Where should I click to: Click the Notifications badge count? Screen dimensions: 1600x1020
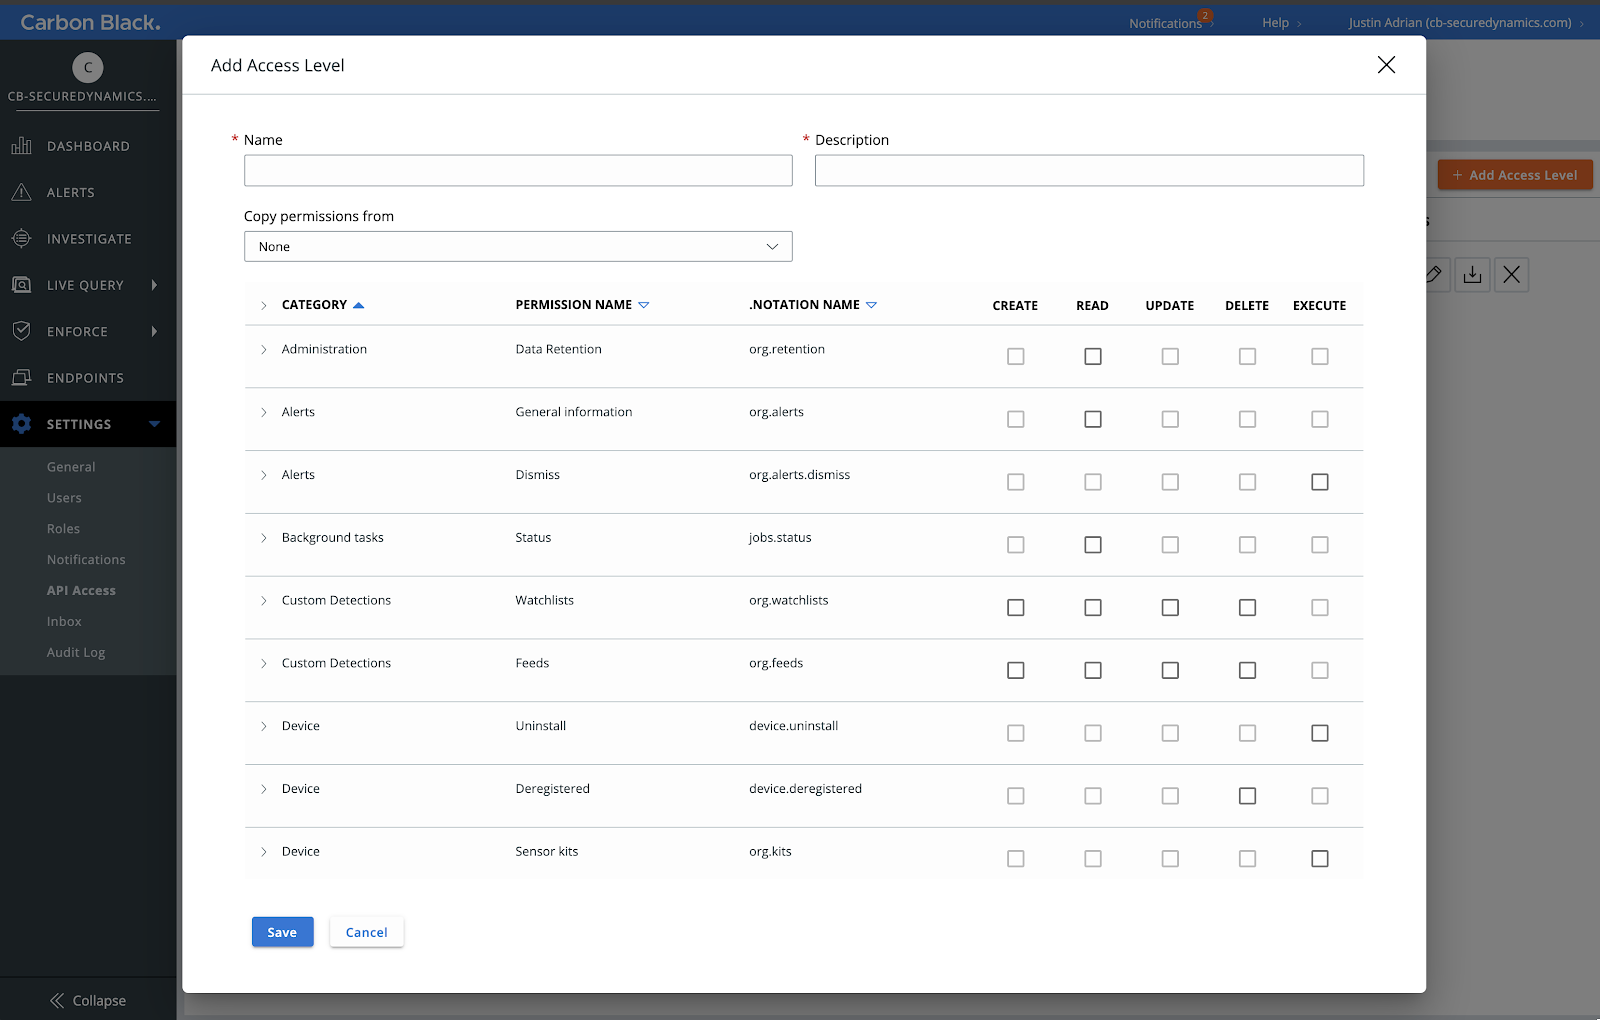pyautogui.click(x=1206, y=15)
